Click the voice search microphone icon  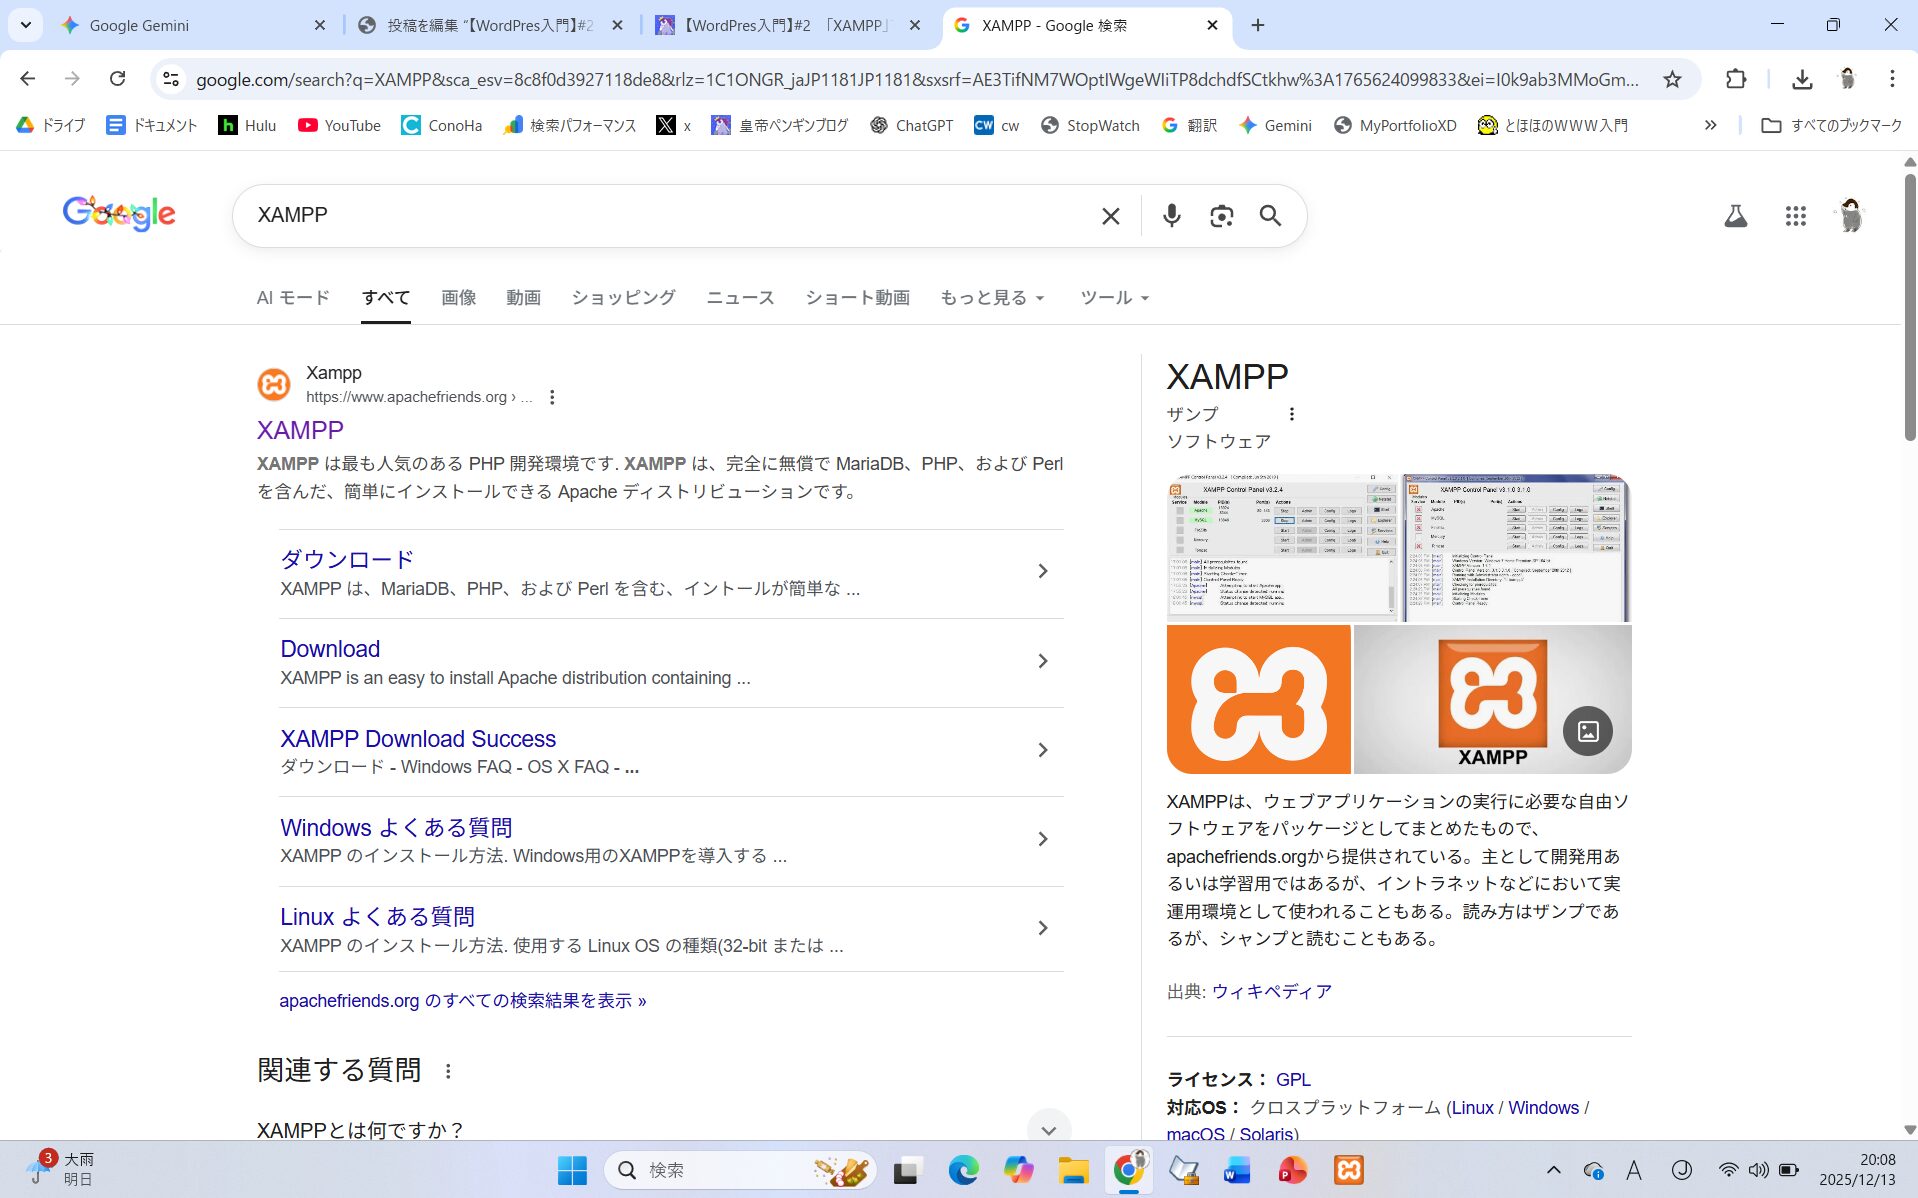click(1171, 215)
